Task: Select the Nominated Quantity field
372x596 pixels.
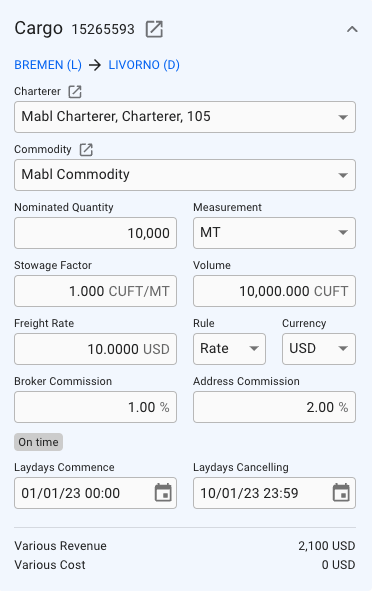Action: (95, 233)
